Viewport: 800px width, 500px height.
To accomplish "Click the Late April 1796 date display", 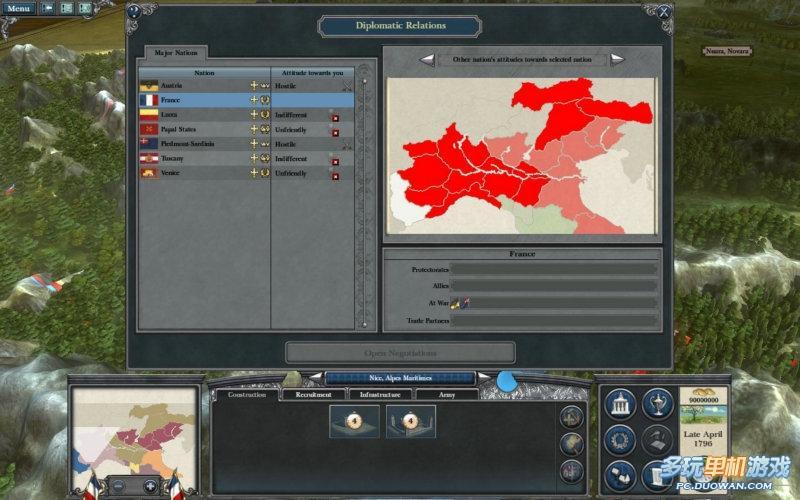I will [x=703, y=439].
